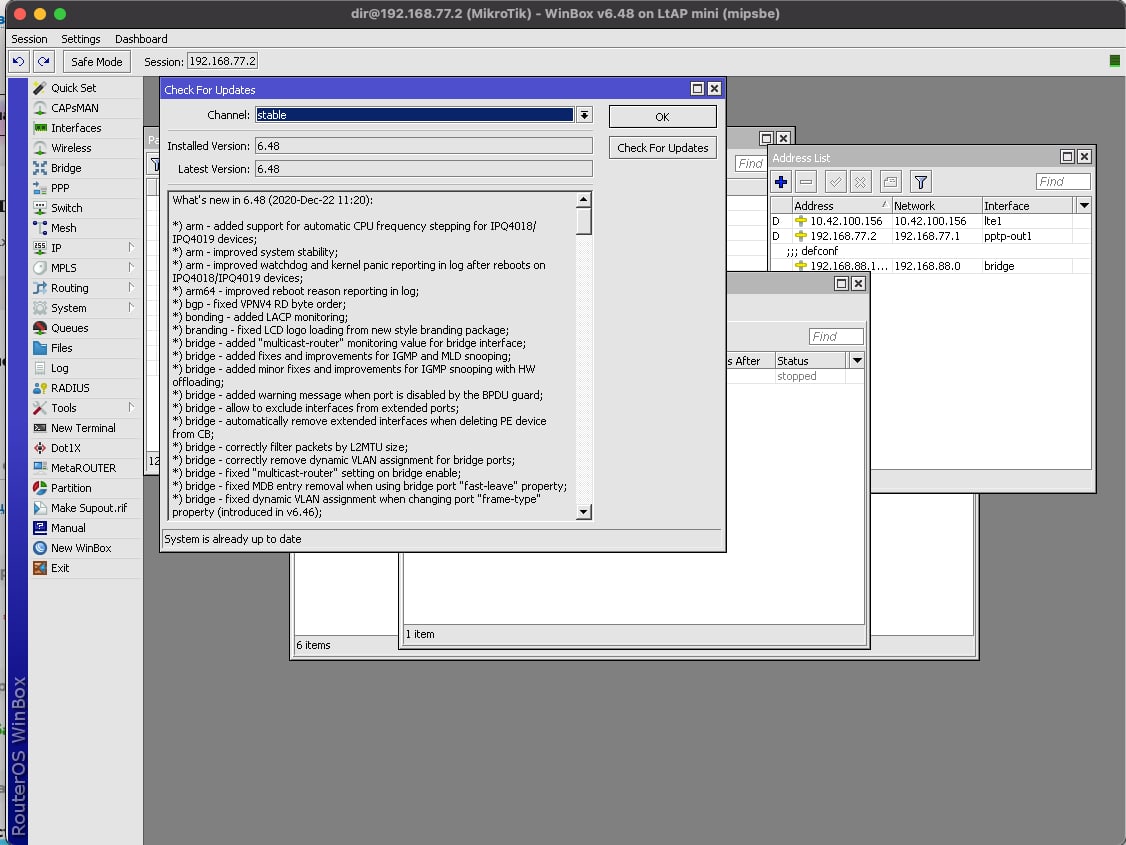Open Mesh menu entry
Viewport: 1126px width, 845px height.
click(x=63, y=228)
